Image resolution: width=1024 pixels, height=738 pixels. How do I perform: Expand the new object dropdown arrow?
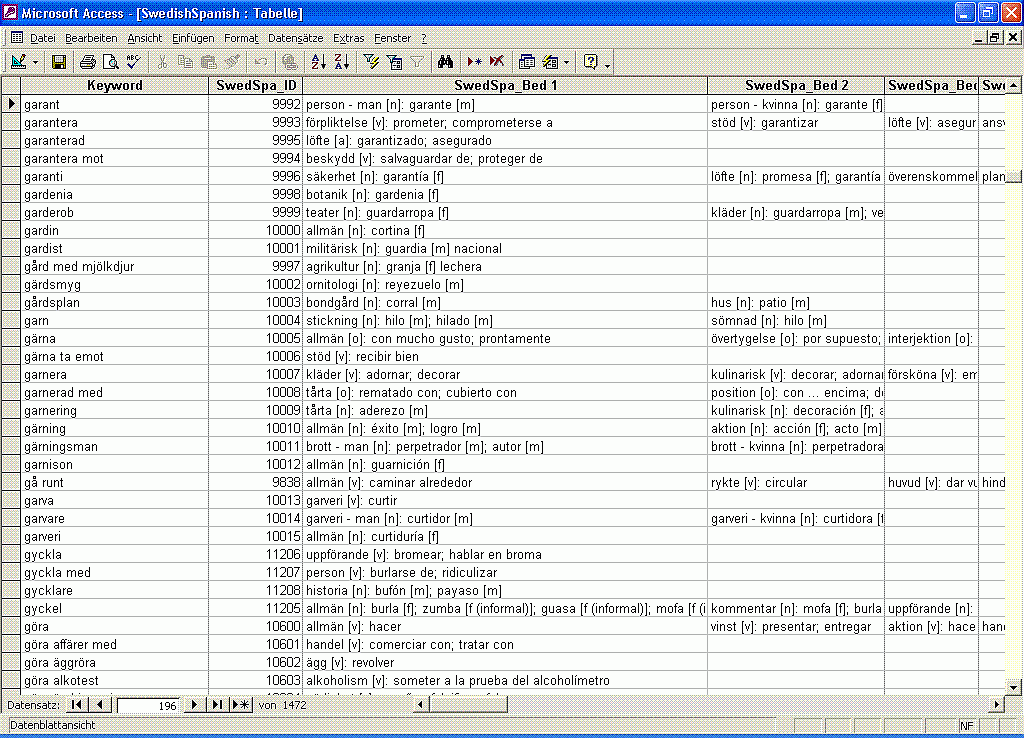566,63
